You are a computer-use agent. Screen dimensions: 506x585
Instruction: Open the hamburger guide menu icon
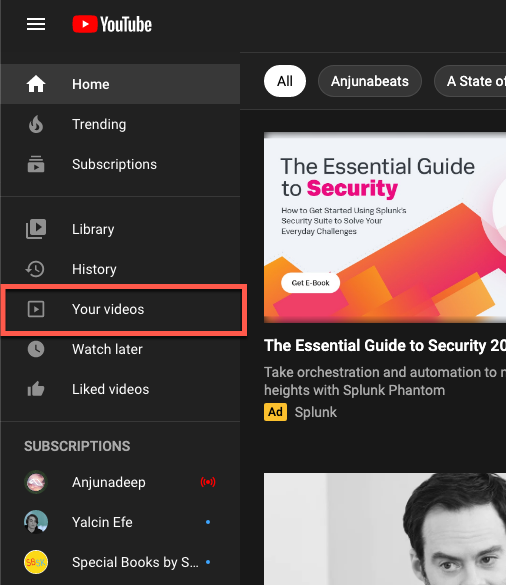tap(36, 25)
